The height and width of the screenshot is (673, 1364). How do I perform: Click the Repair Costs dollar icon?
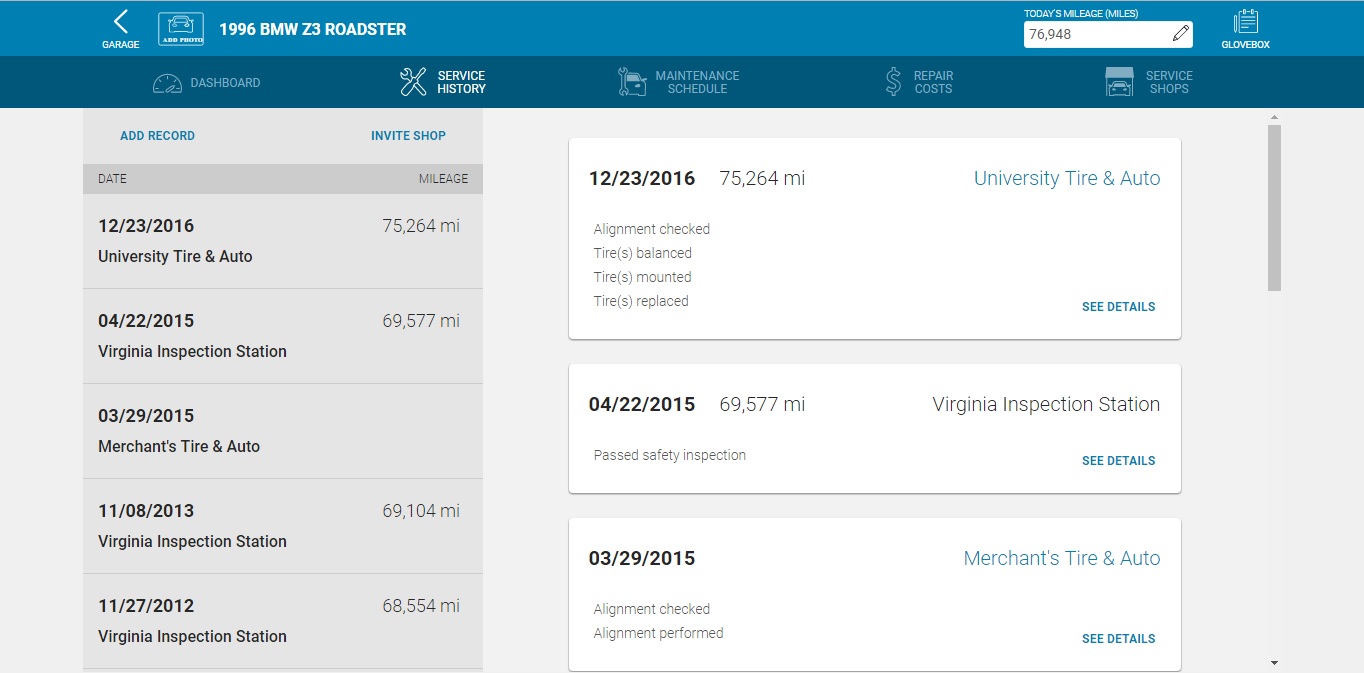(x=893, y=82)
